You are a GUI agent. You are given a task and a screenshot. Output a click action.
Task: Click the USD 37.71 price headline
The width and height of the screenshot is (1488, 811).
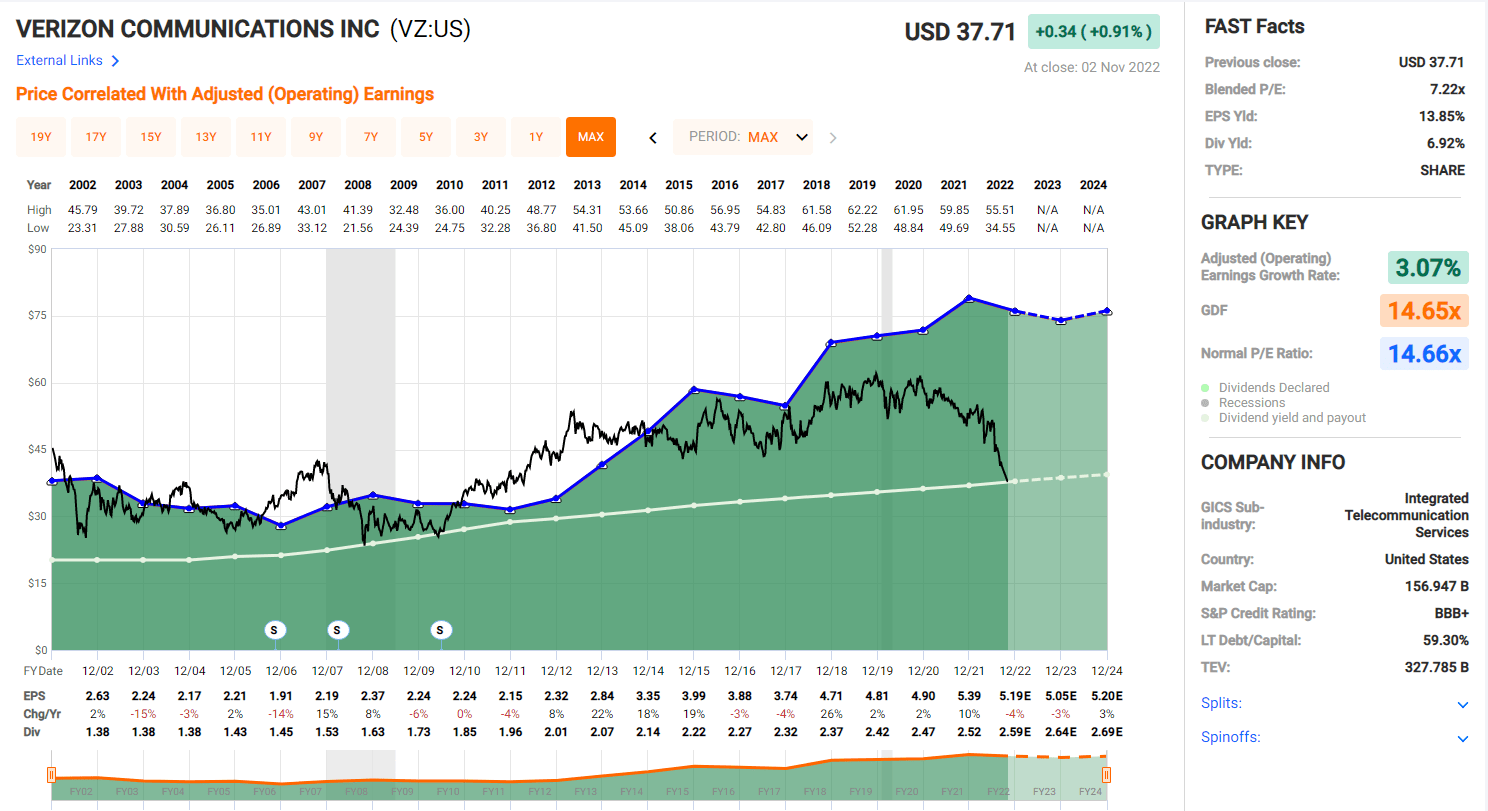[x=960, y=32]
